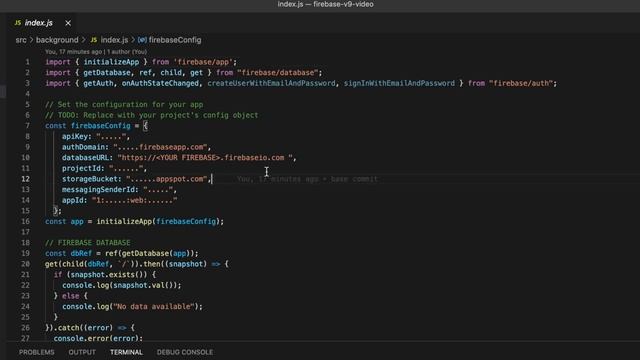Image resolution: width=640 pixels, height=360 pixels.
Task: Open the OUTPUT panel tab
Action: 82,352
